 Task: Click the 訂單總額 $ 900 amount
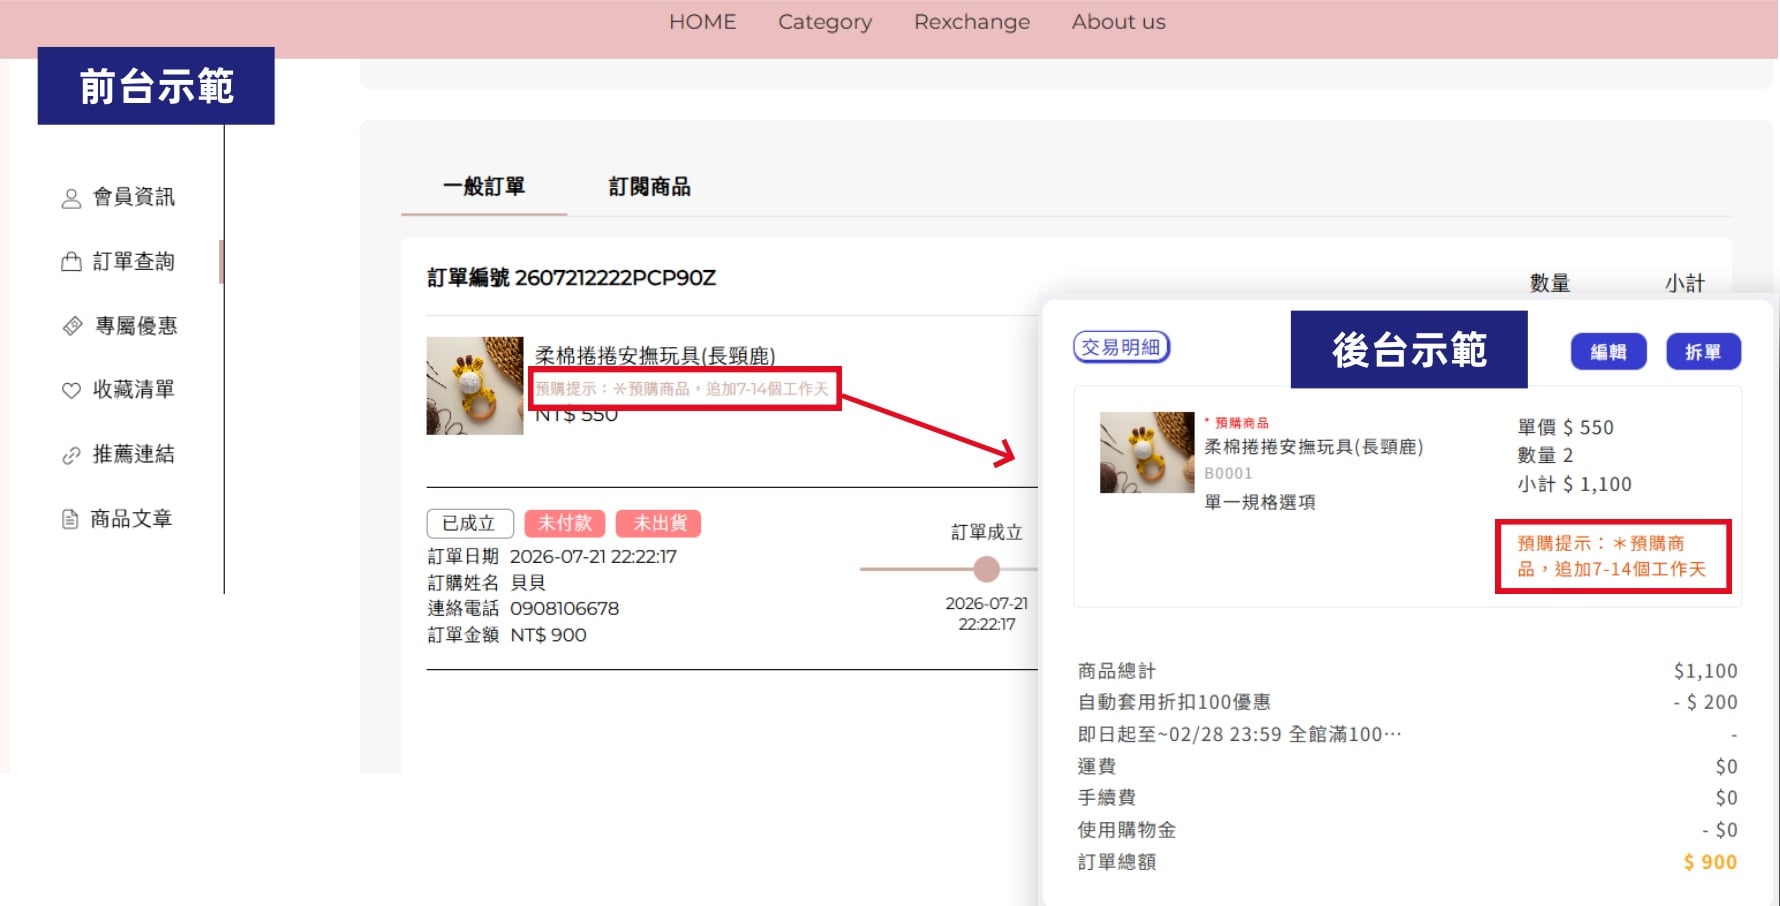click(x=1710, y=862)
